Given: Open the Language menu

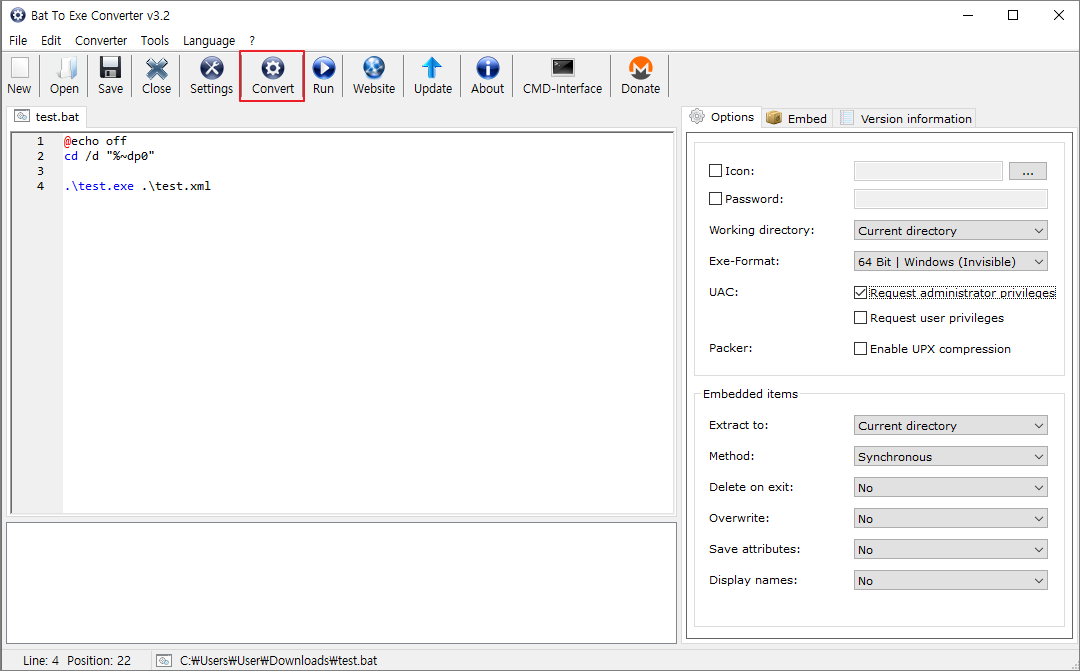Looking at the screenshot, I should click(209, 41).
